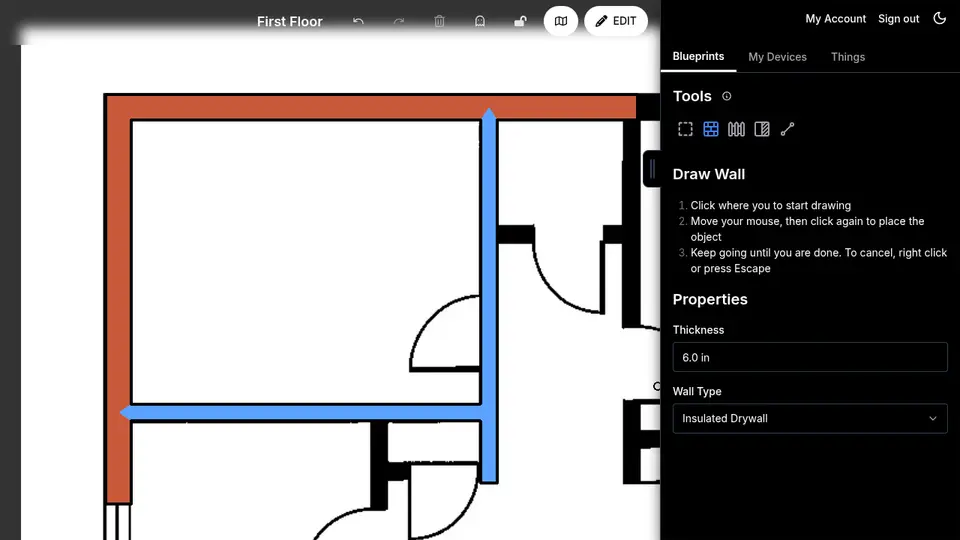Switch to the Things tab
Viewport: 960px width, 540px height.
click(848, 57)
